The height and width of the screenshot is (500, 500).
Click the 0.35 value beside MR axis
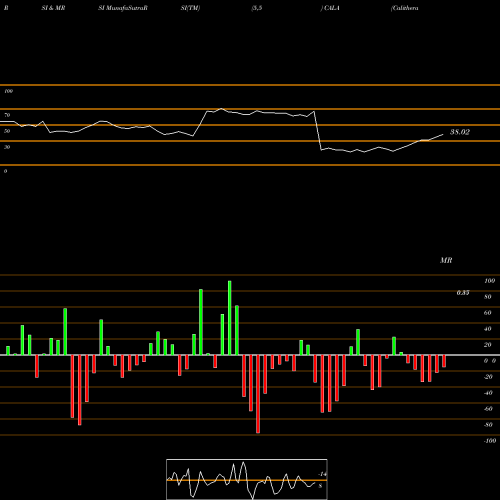click(x=463, y=293)
